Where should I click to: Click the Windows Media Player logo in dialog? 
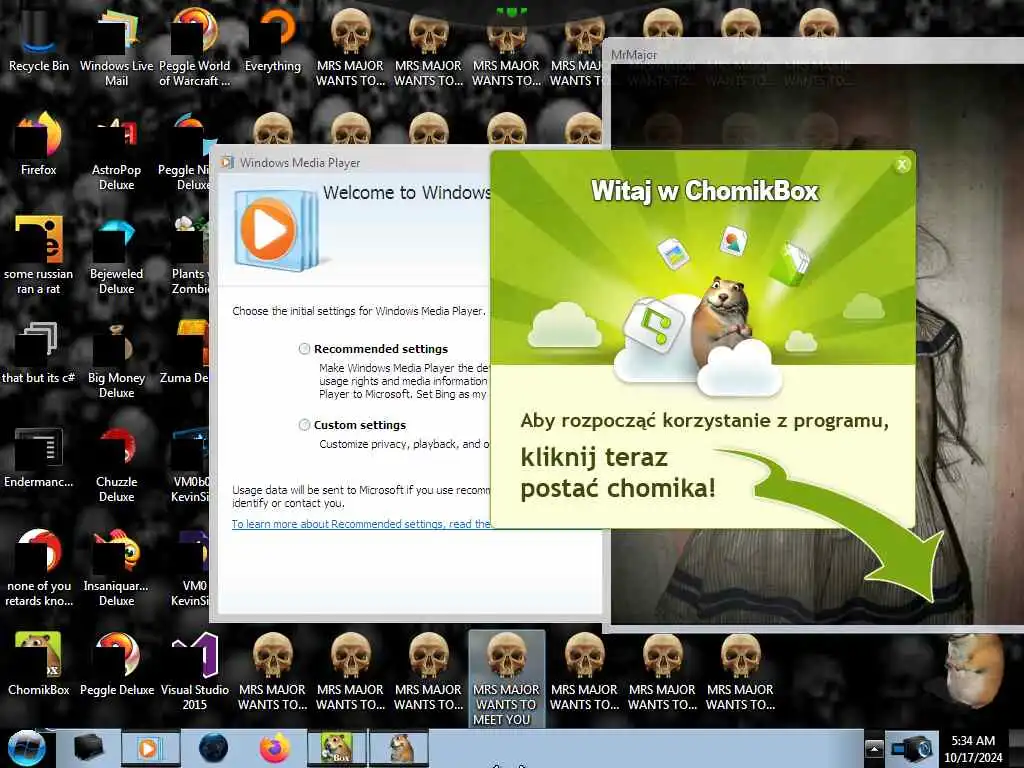(x=276, y=230)
